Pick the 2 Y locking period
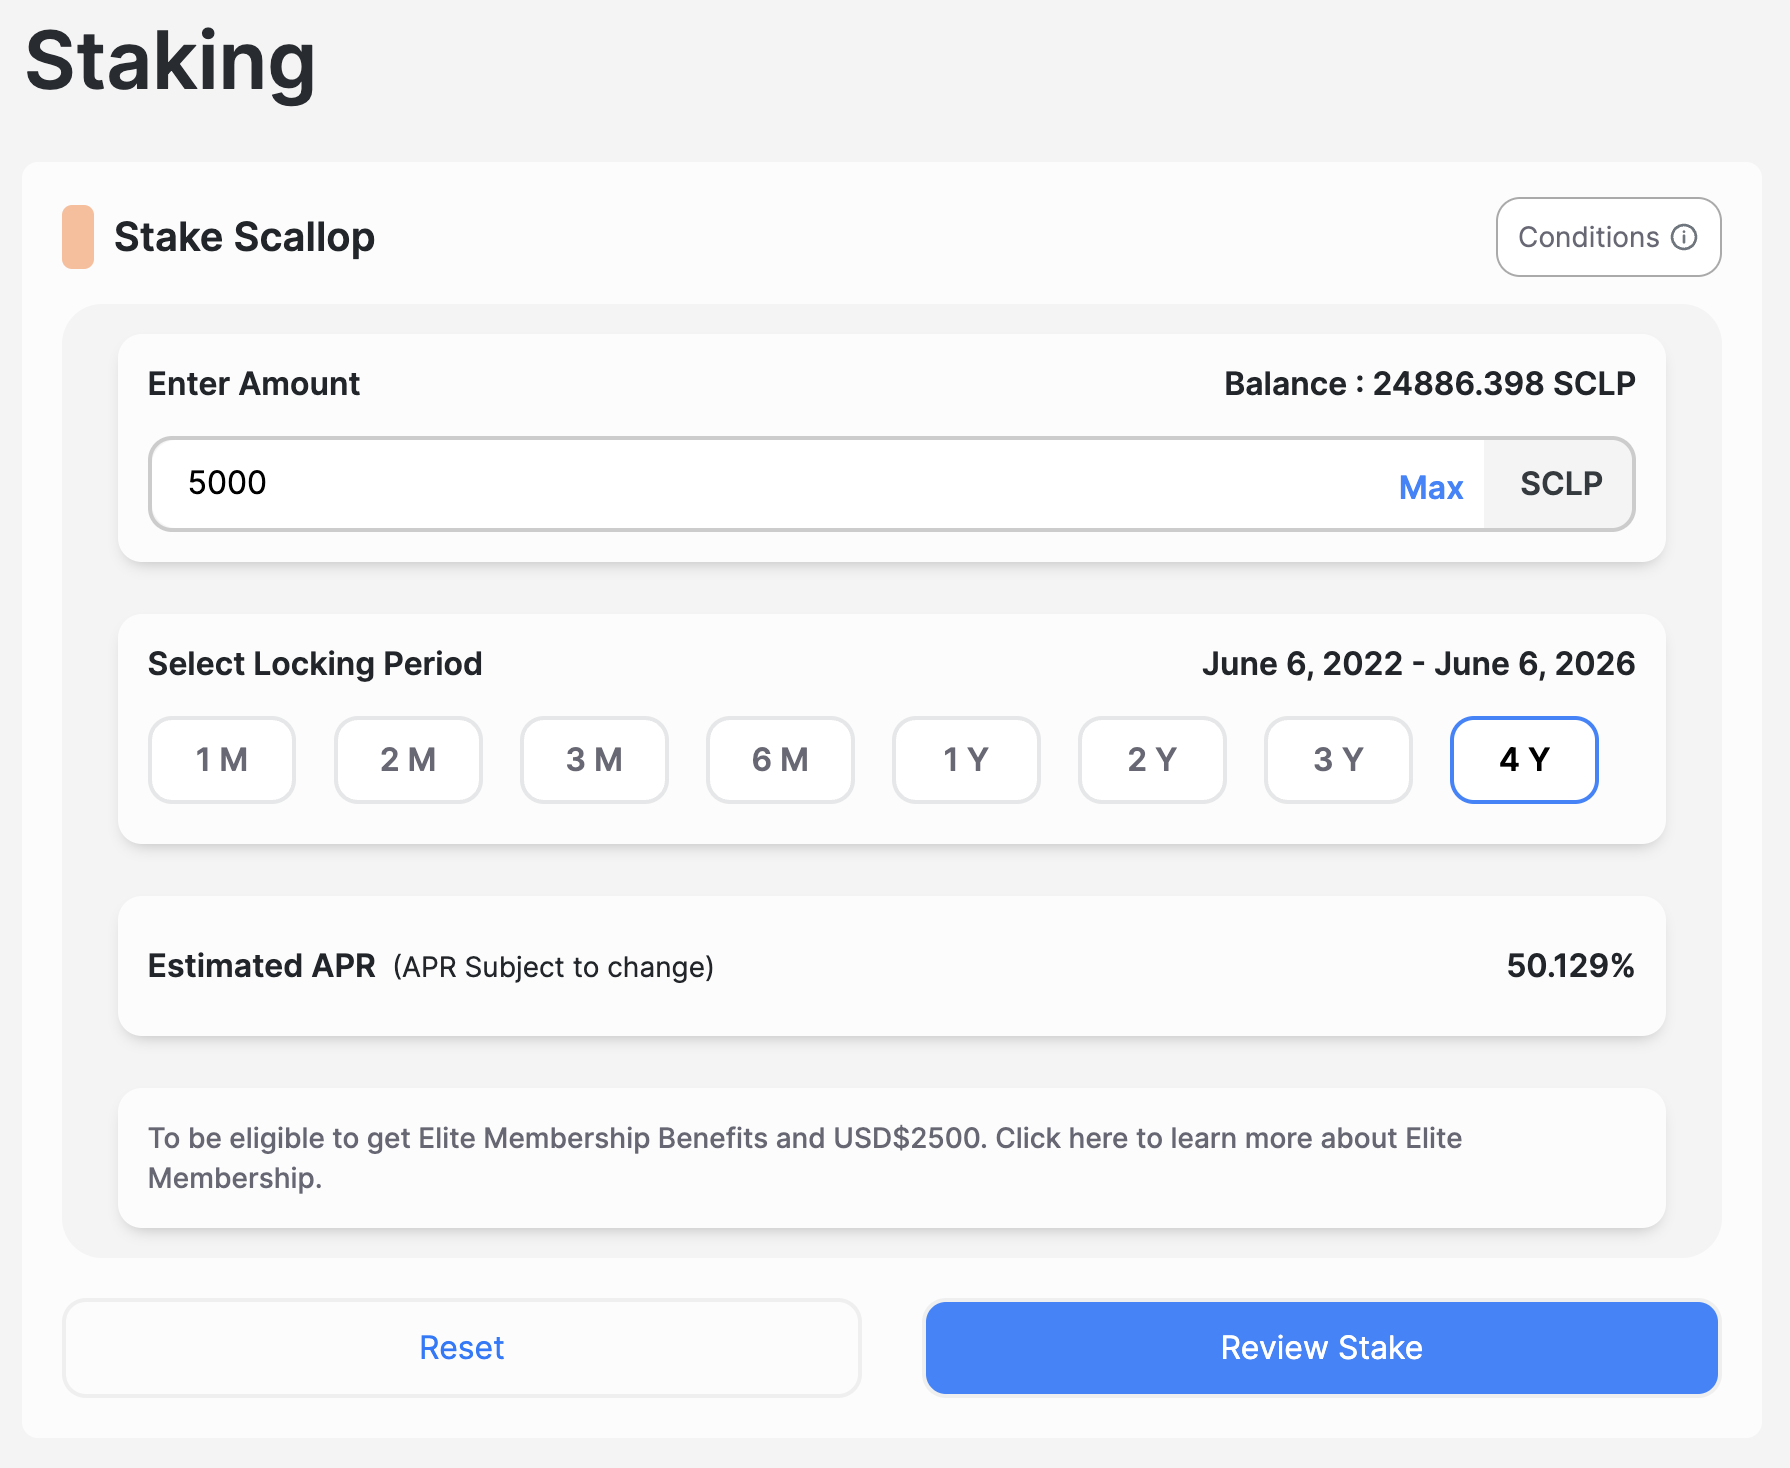 click(1152, 760)
